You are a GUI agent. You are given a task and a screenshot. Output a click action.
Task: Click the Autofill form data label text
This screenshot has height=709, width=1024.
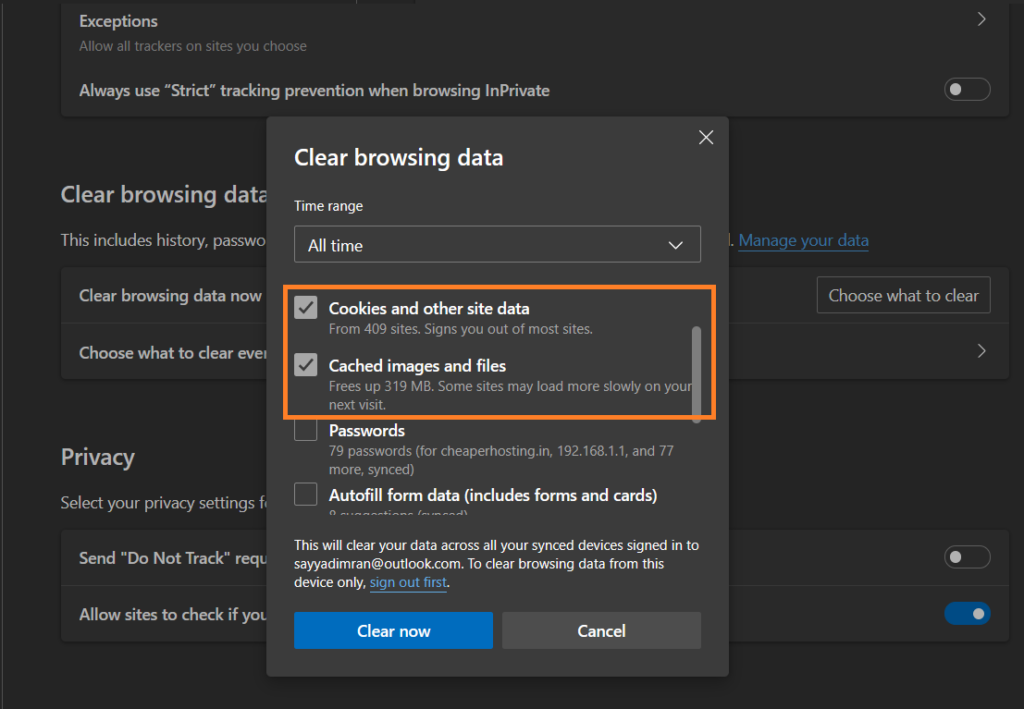493,496
